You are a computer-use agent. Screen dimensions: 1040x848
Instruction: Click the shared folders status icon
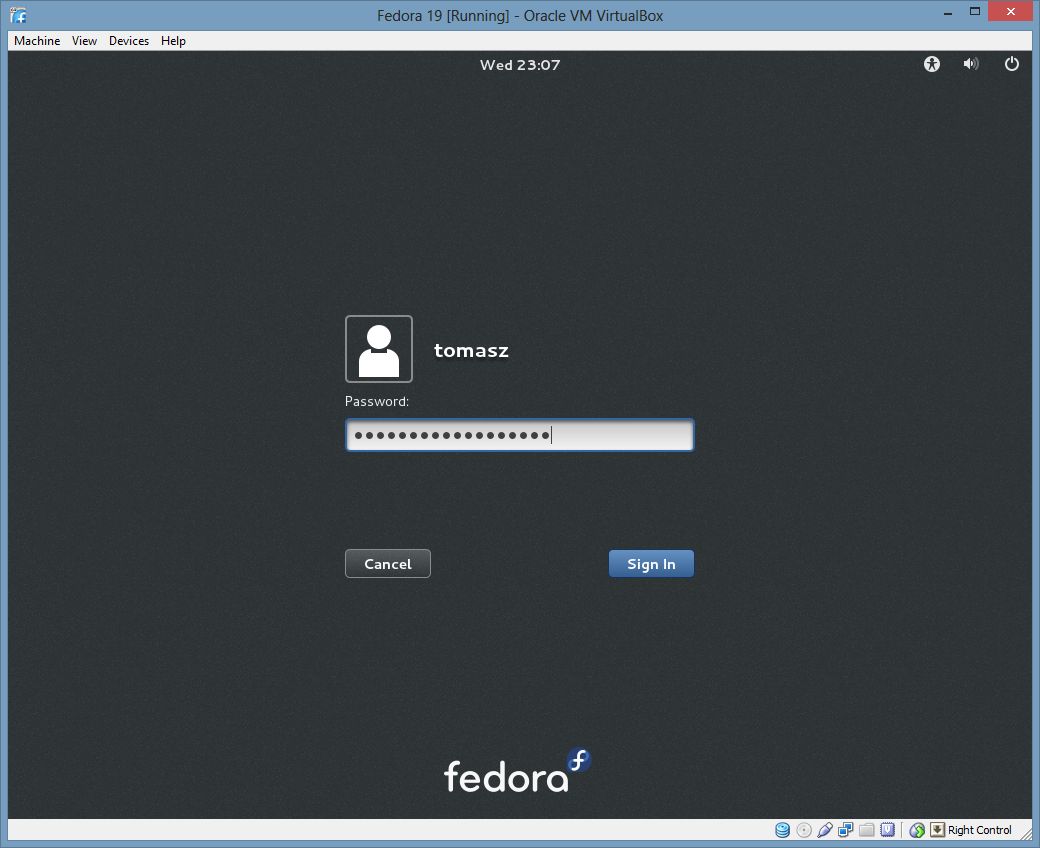[867, 830]
